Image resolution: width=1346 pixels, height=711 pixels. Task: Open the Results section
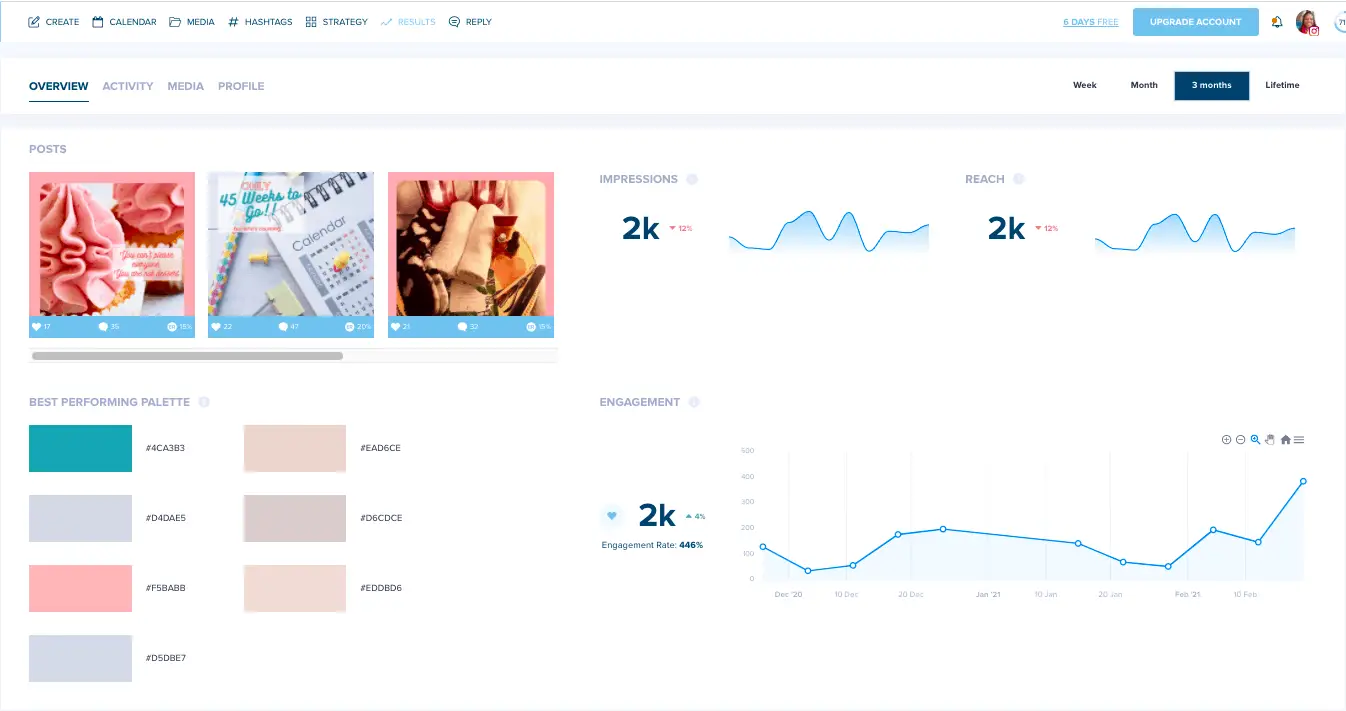click(x=408, y=22)
